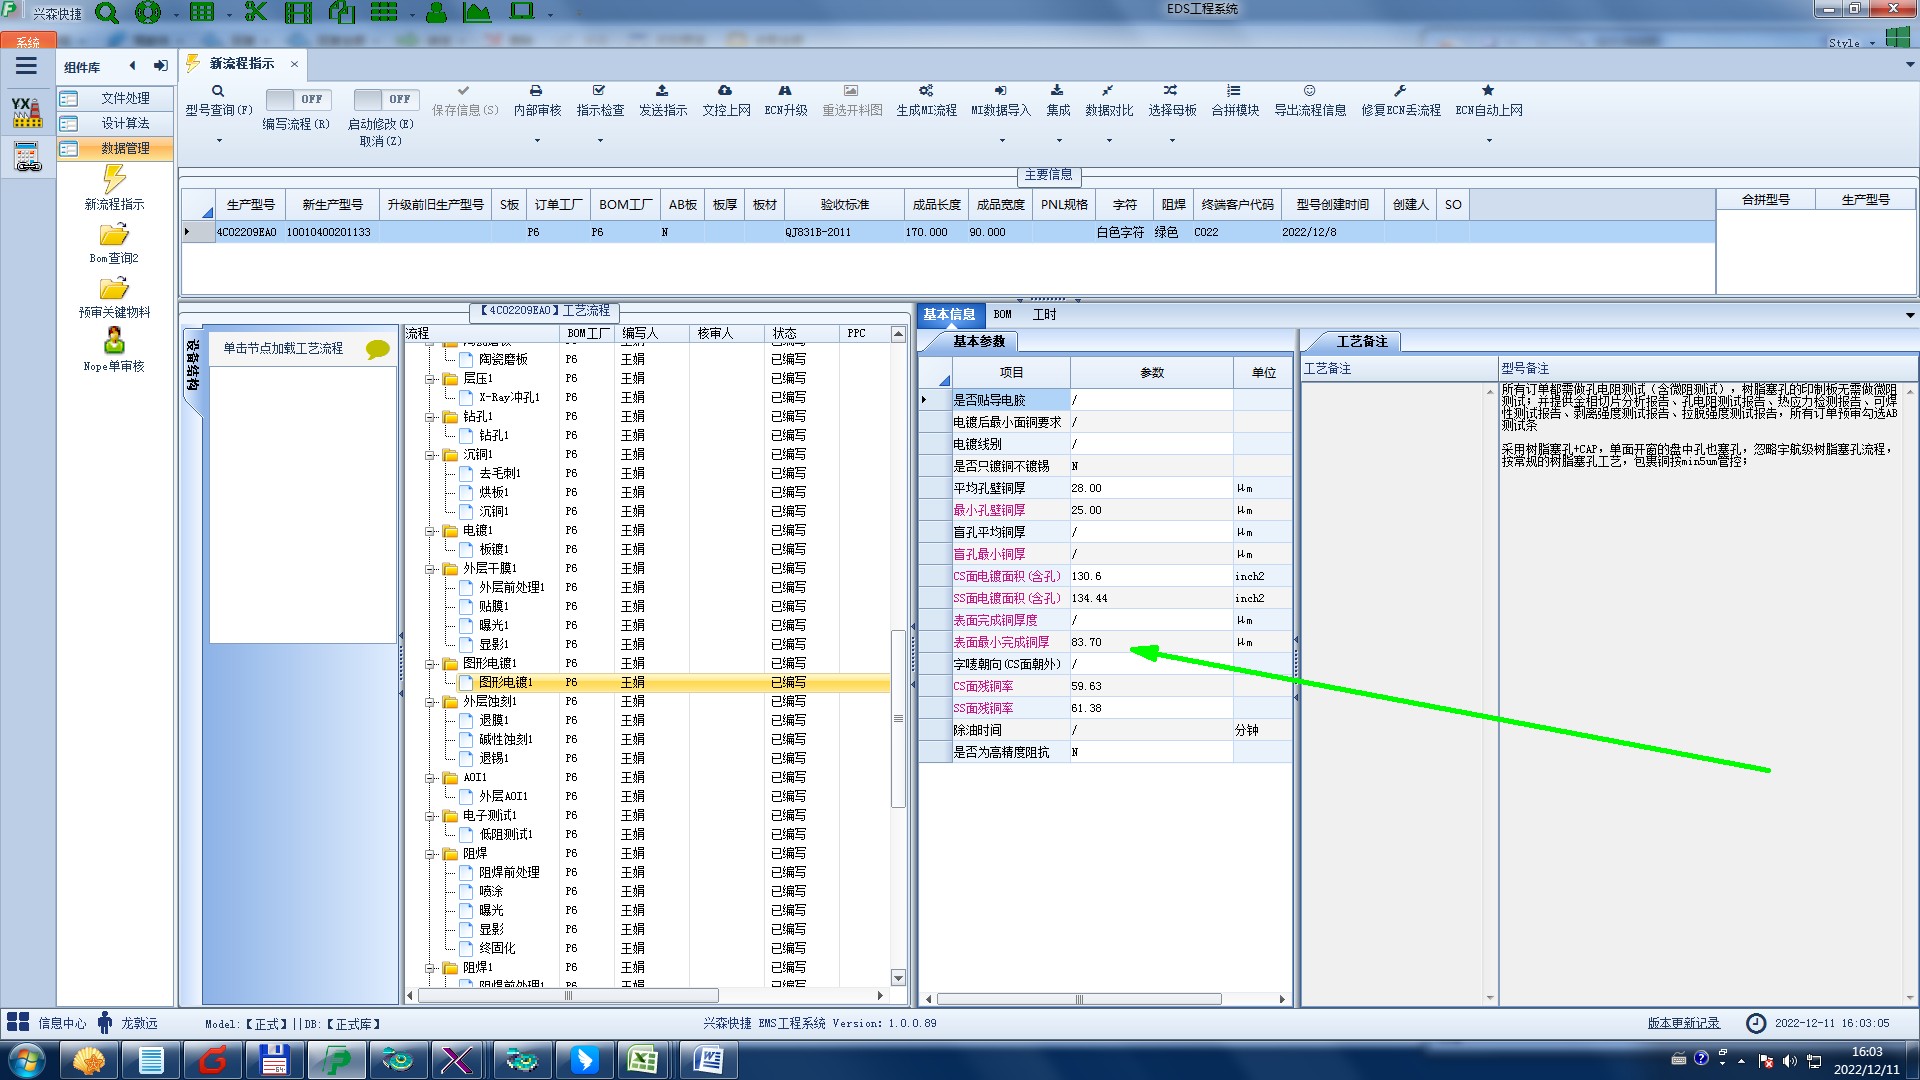Image resolution: width=1920 pixels, height=1080 pixels.
Task: Open the 型号查询 dropdown arrow
Action: coord(219,141)
